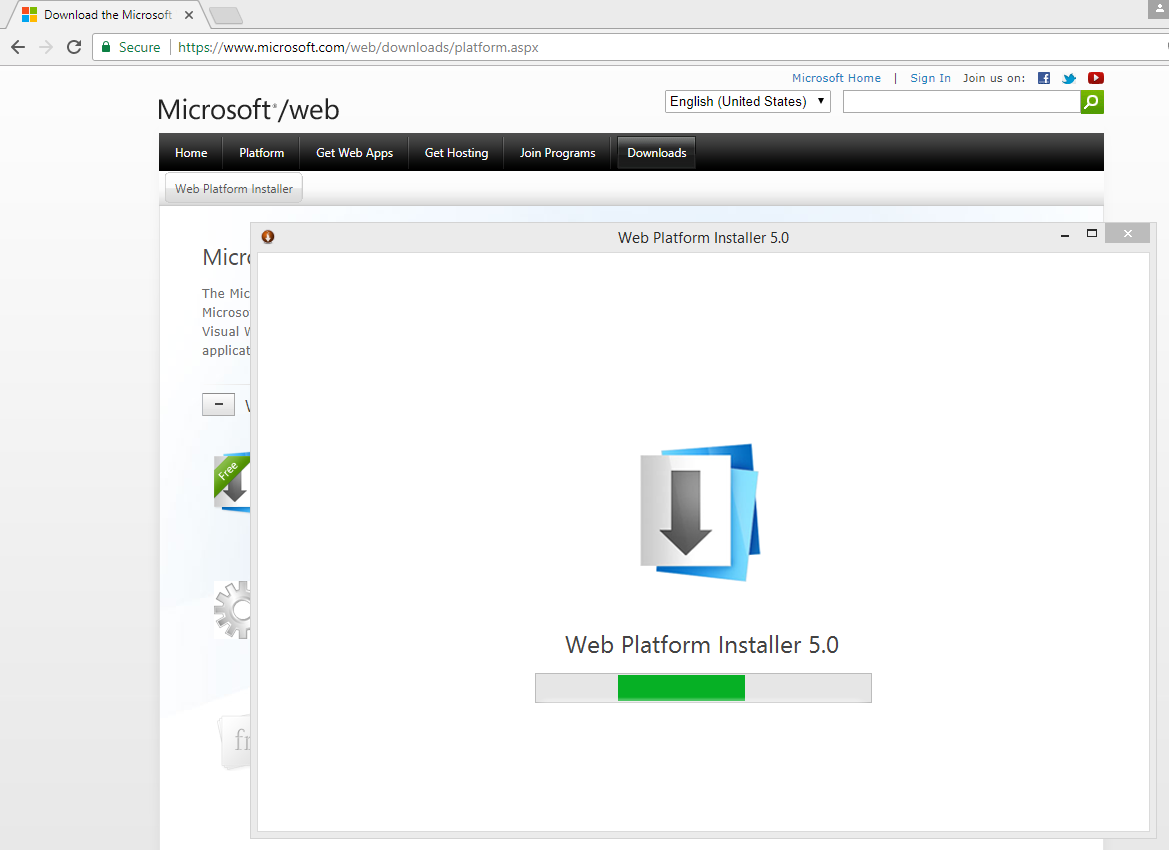Image resolution: width=1169 pixels, height=850 pixels.
Task: Click the green installer progress bar
Action: click(x=703, y=687)
